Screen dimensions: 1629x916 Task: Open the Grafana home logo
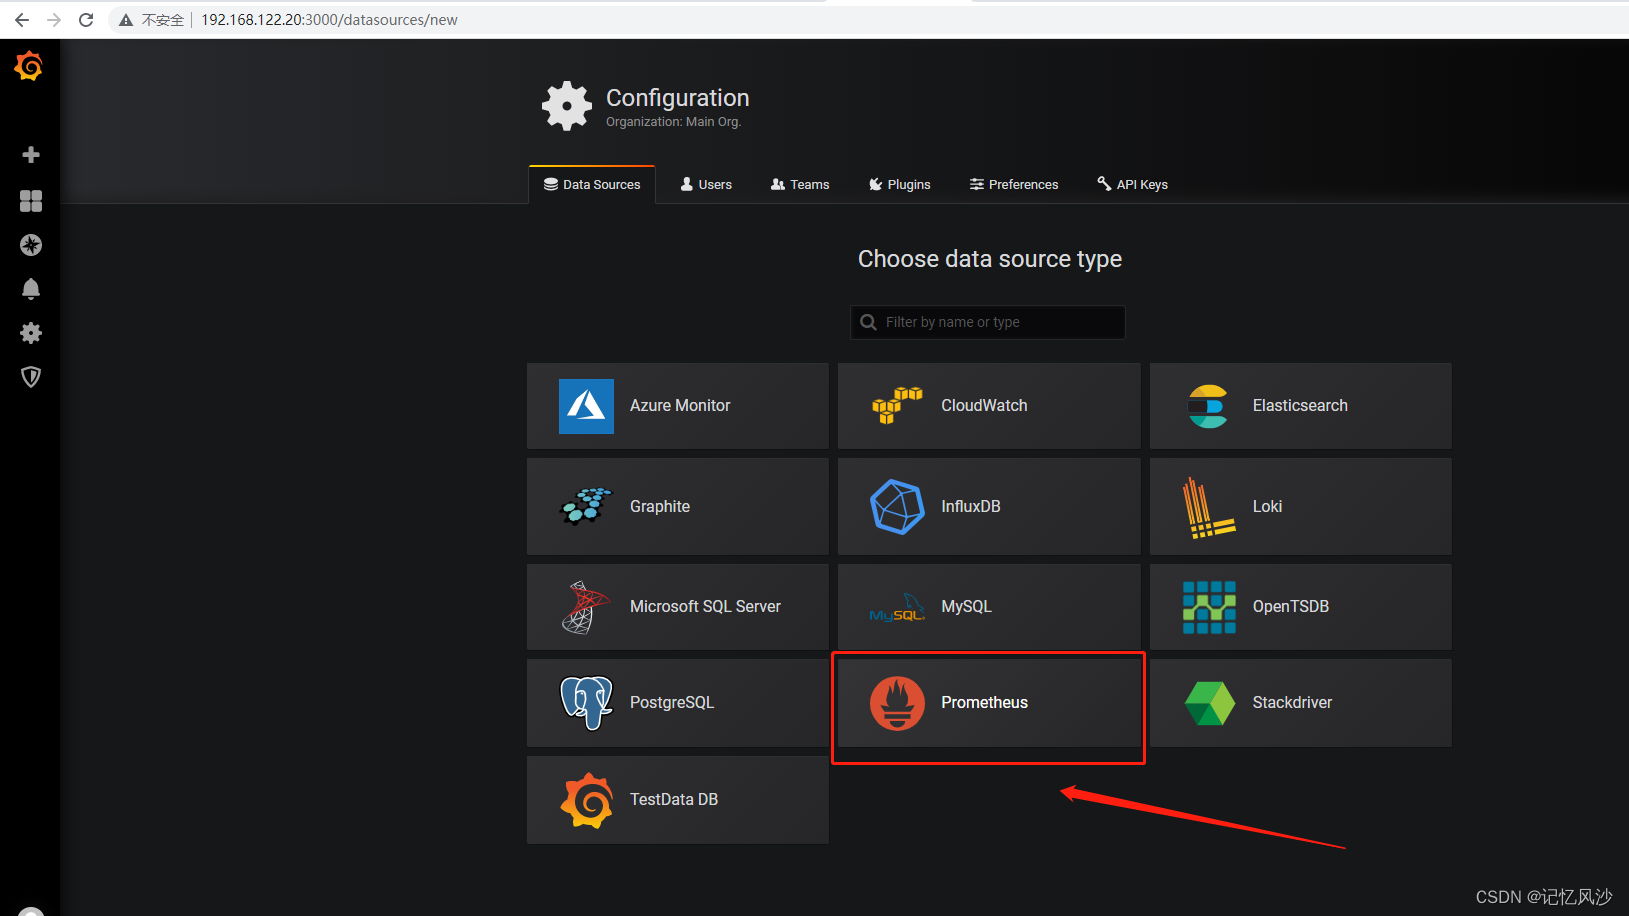click(29, 66)
